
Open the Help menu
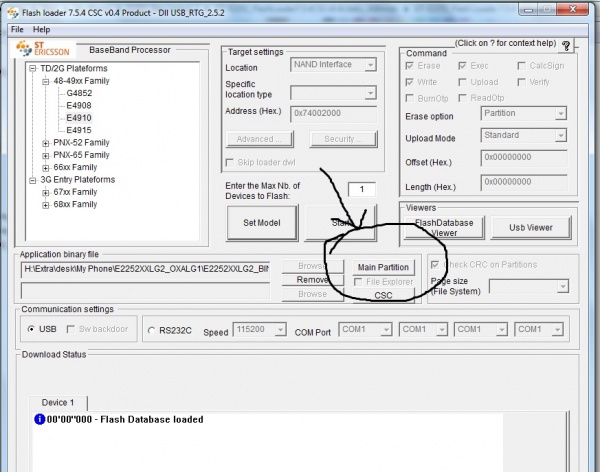41,29
